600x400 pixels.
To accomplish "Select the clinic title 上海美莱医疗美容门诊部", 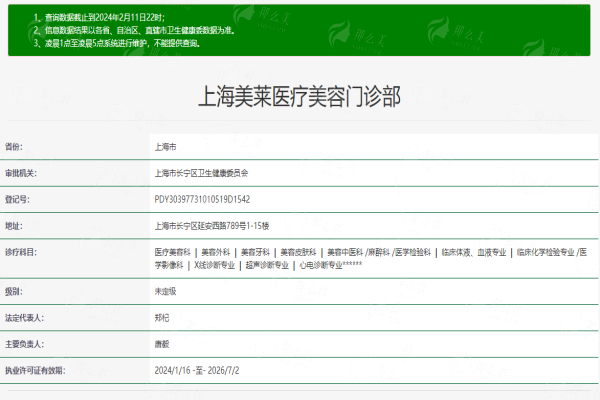I will pos(299,96).
